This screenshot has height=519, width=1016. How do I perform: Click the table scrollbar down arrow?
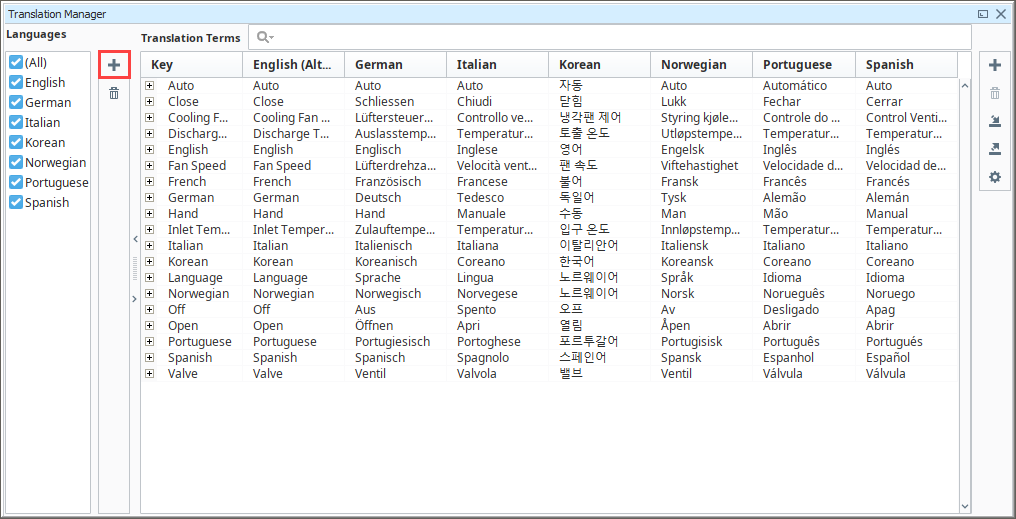[x=964, y=505]
